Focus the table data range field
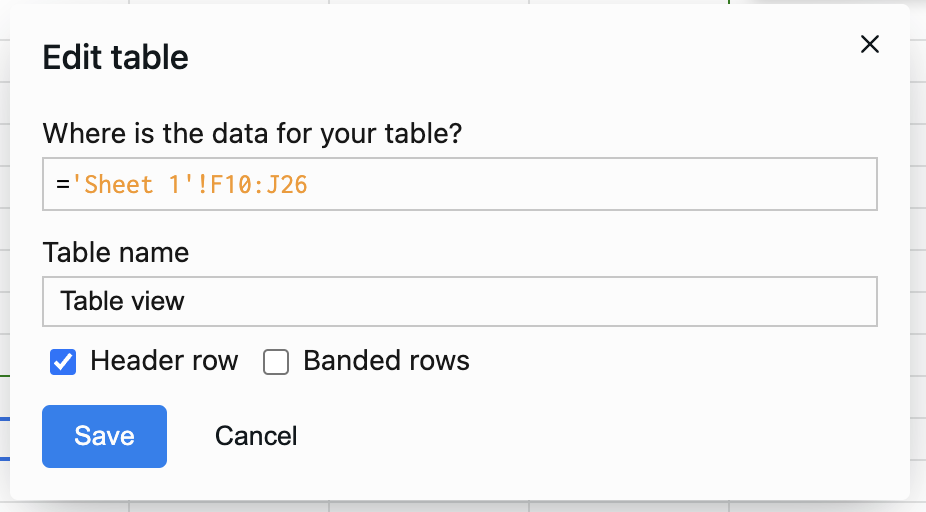Viewport: 926px width, 512px height. click(459, 184)
